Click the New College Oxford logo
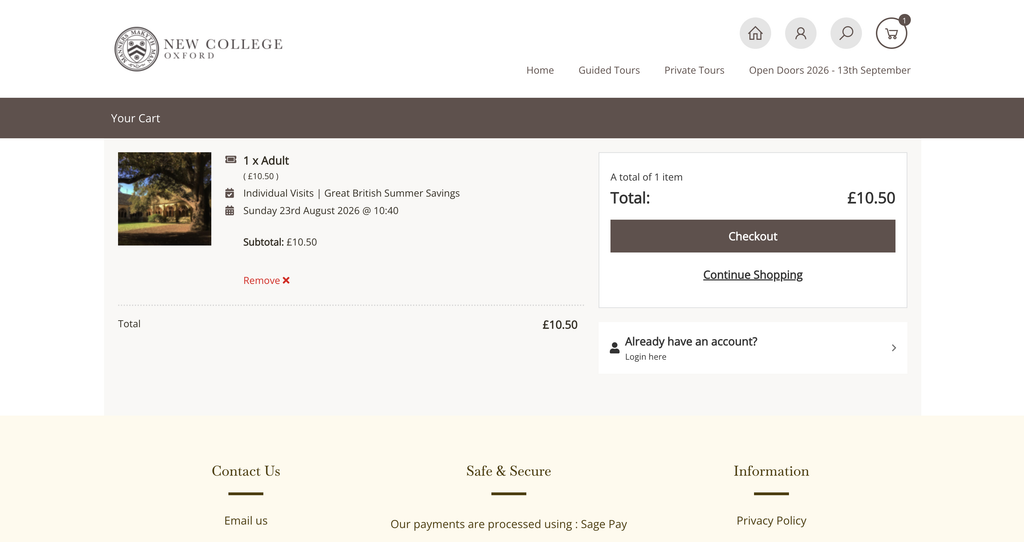Screen dimensions: 1024x542 click(199, 49)
